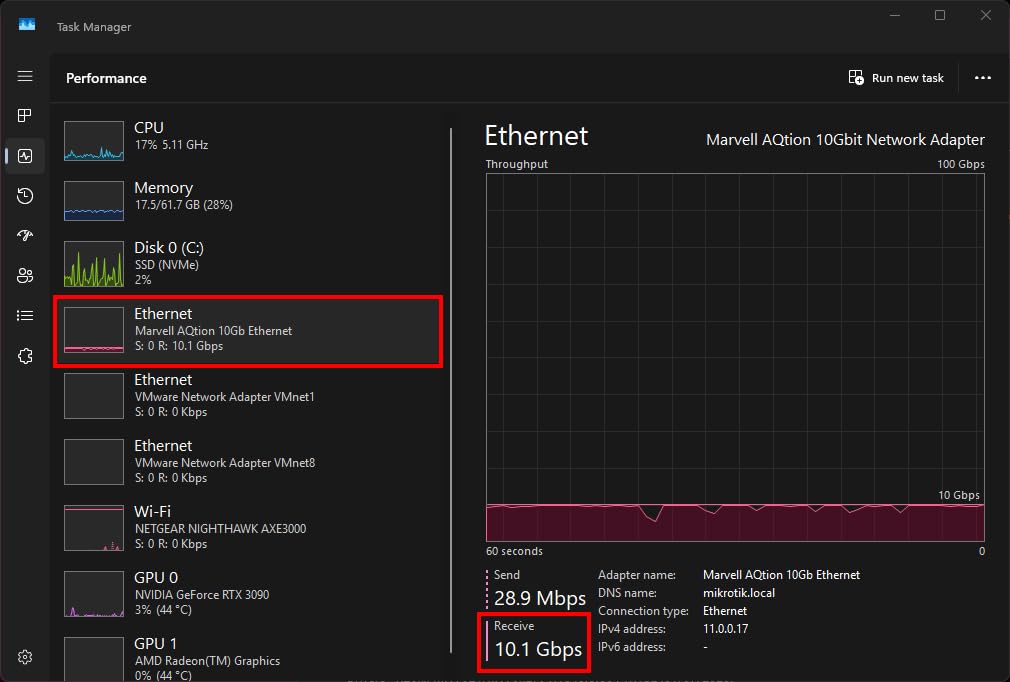
Task: Select VMware Network Adapter VMnet1 item
Action: click(247, 396)
